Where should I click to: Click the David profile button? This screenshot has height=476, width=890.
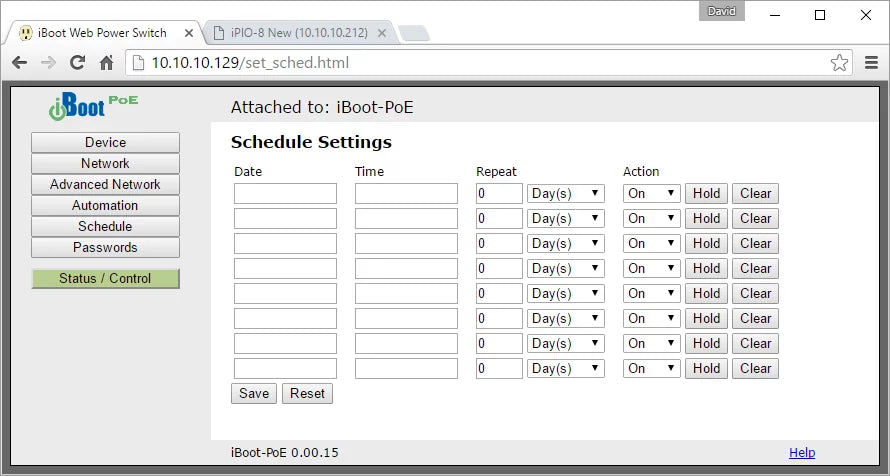point(721,11)
